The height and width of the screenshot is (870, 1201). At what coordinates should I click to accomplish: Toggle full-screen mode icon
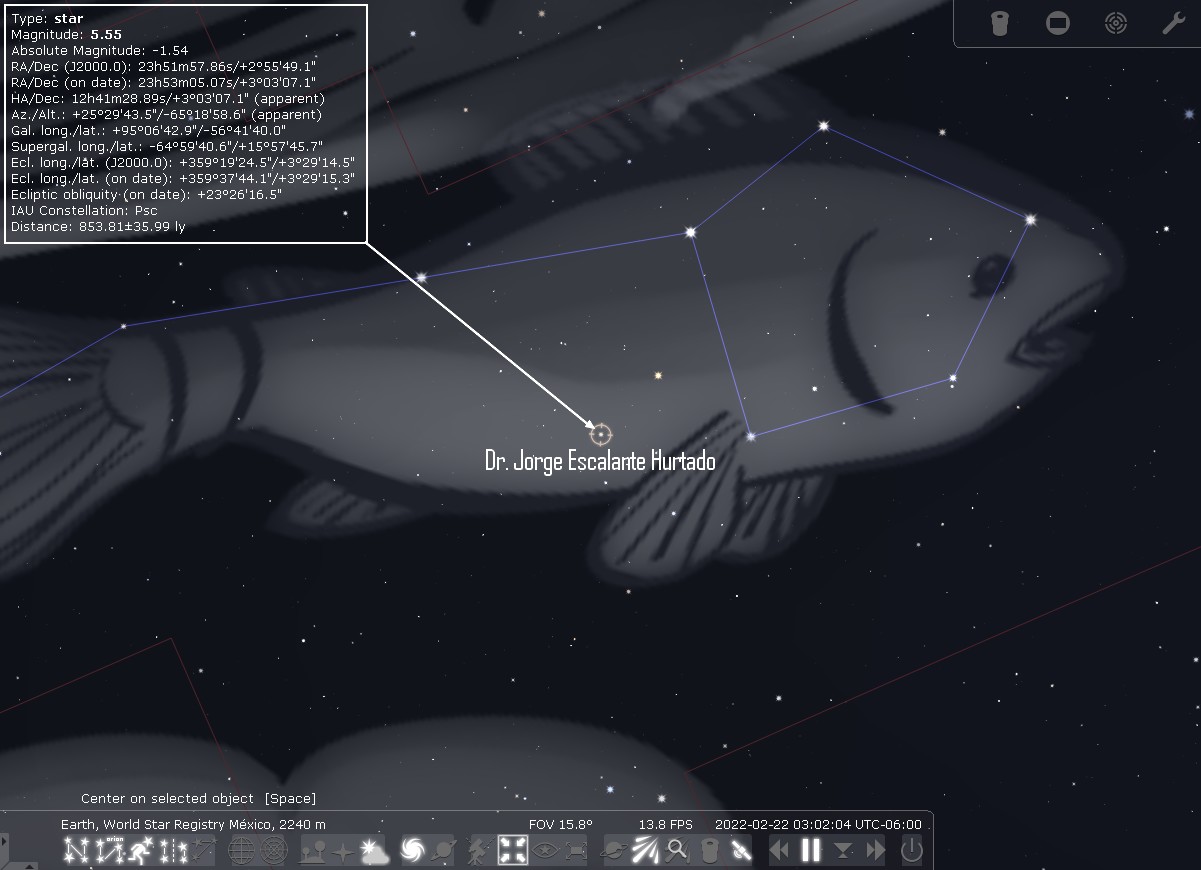(x=577, y=851)
